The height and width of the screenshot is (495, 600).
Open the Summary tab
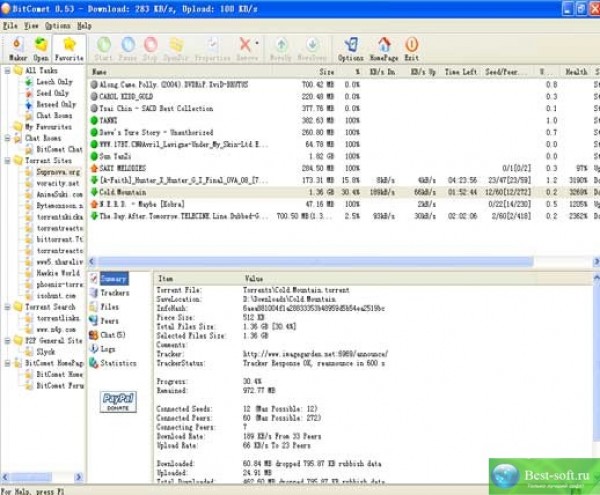(114, 278)
